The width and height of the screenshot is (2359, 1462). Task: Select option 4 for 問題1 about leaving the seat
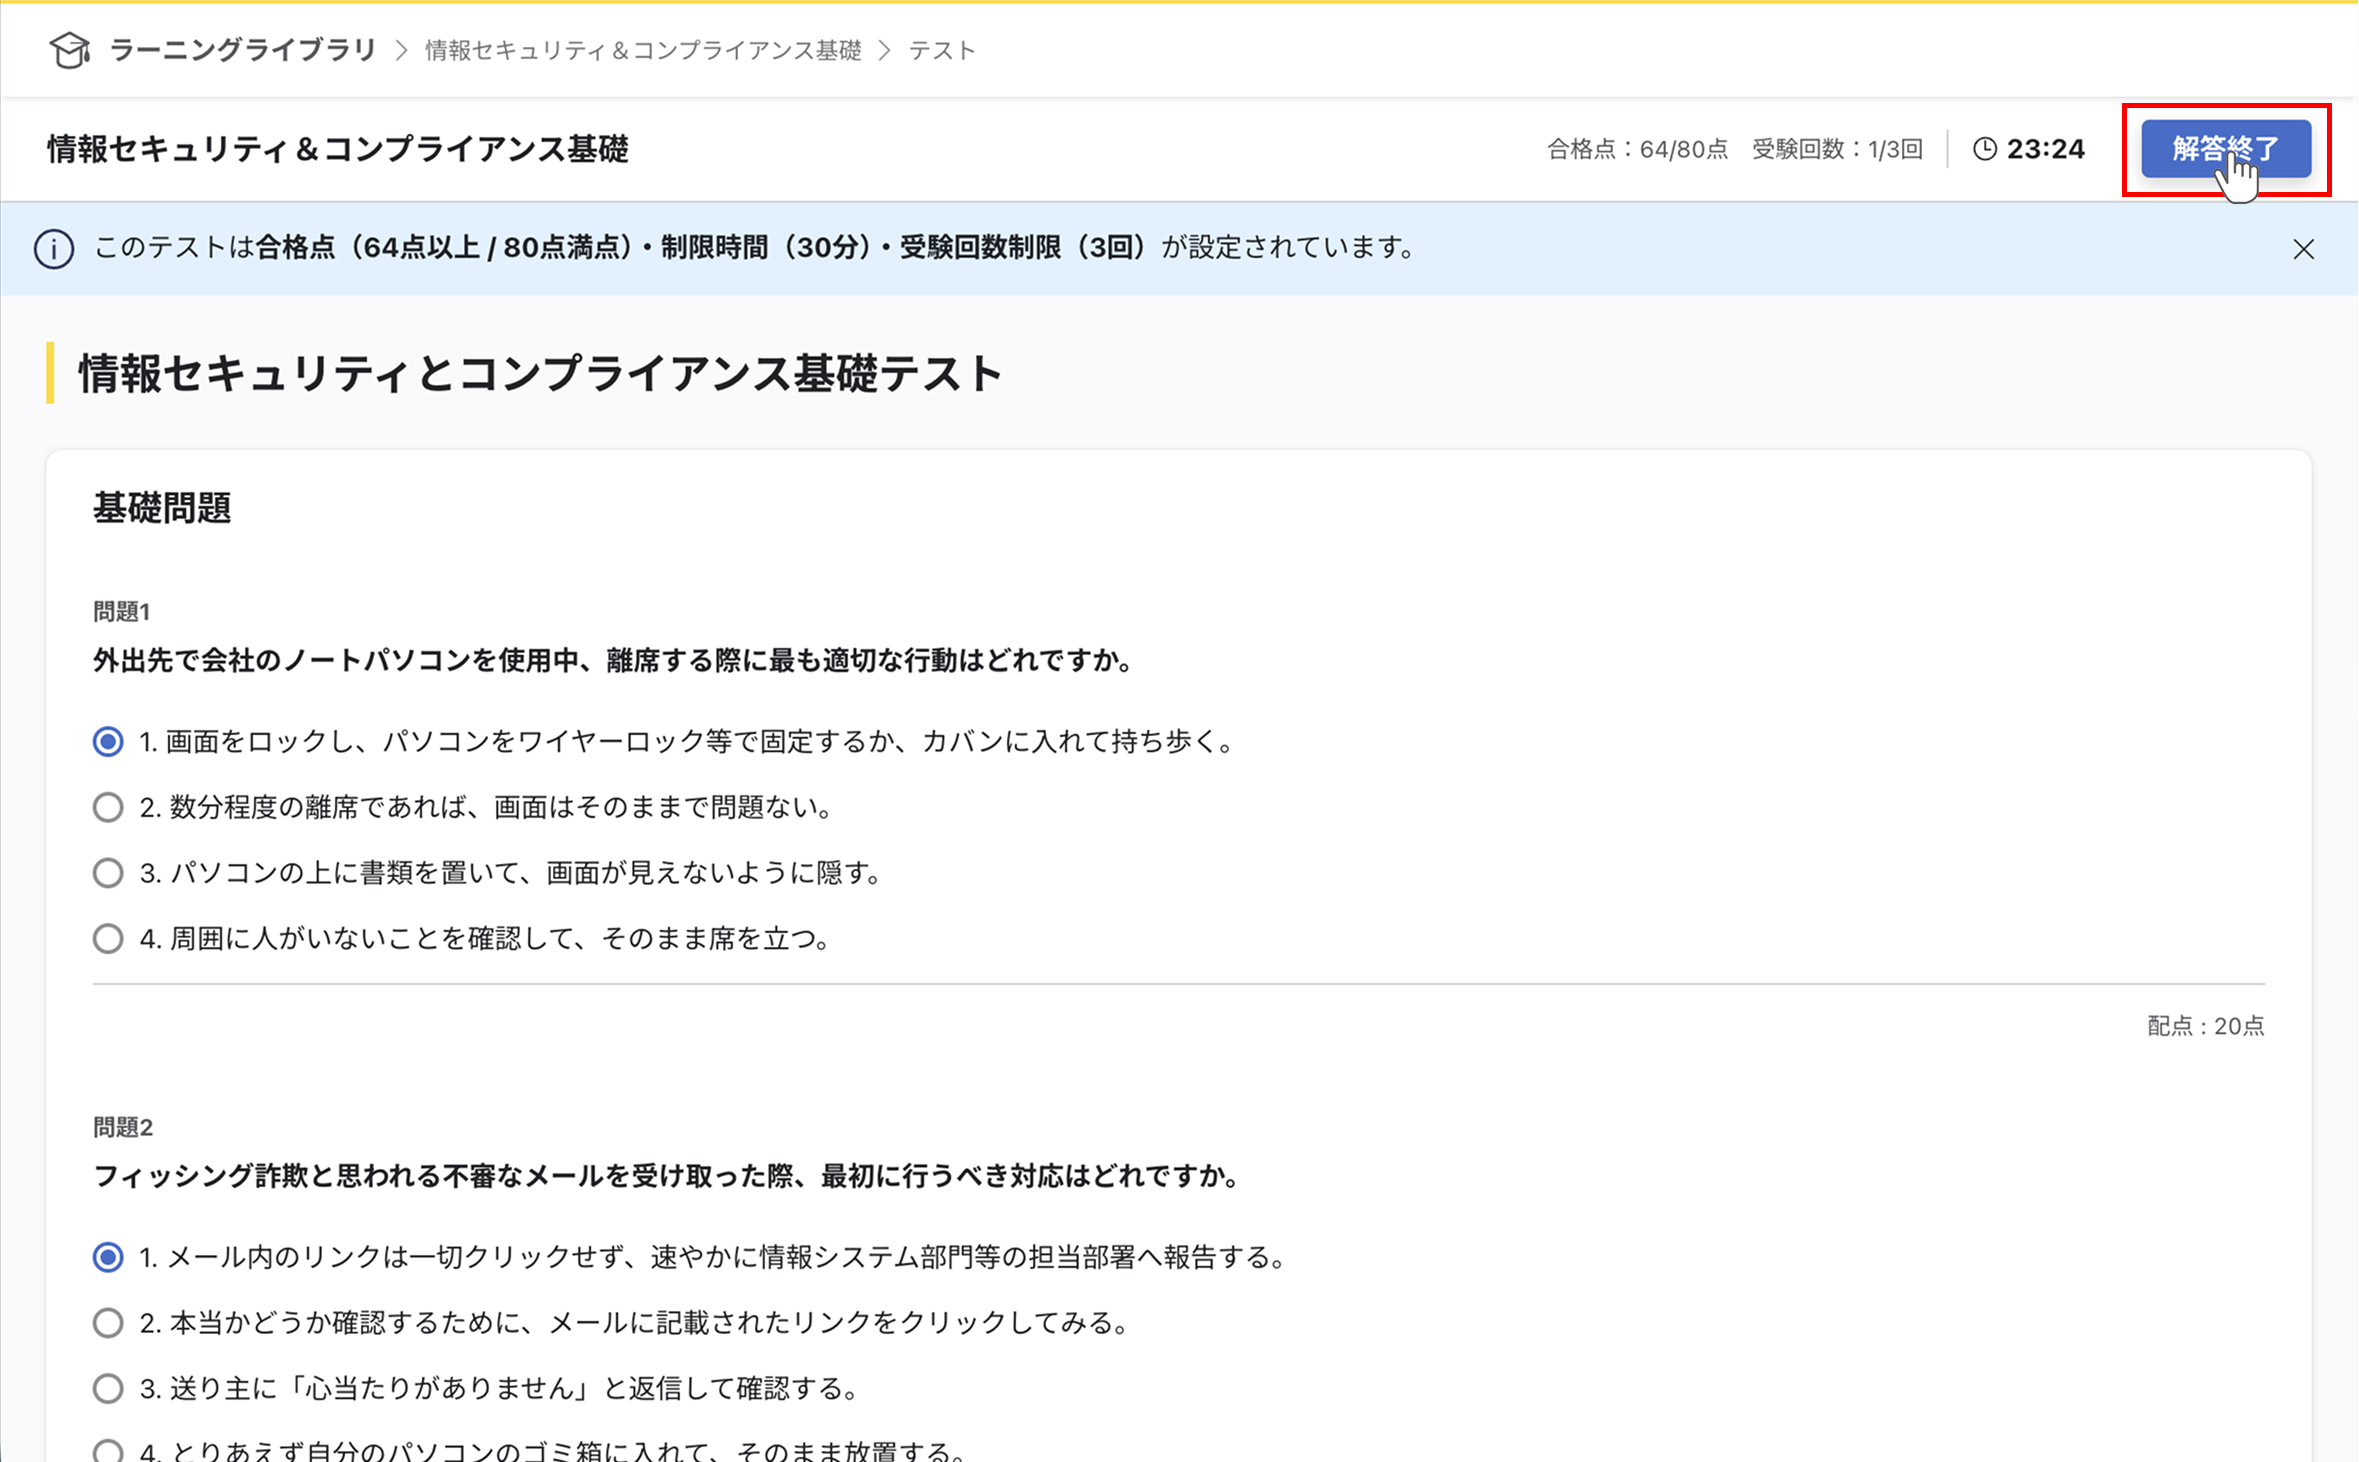pyautogui.click(x=108, y=938)
